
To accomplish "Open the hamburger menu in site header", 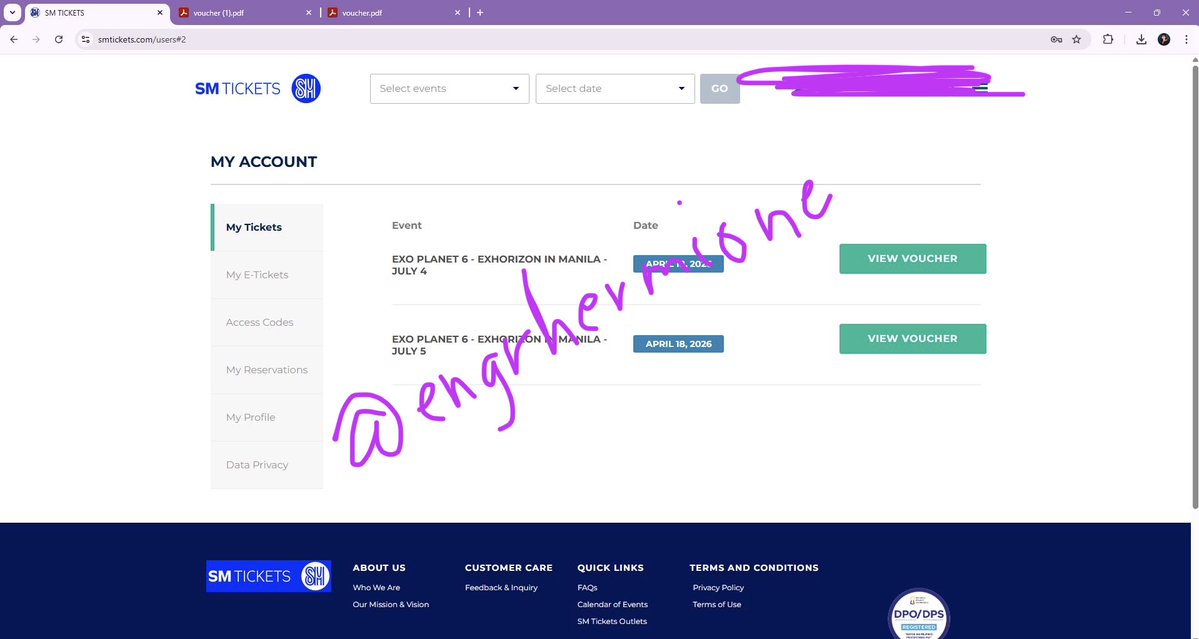I will tap(980, 88).
